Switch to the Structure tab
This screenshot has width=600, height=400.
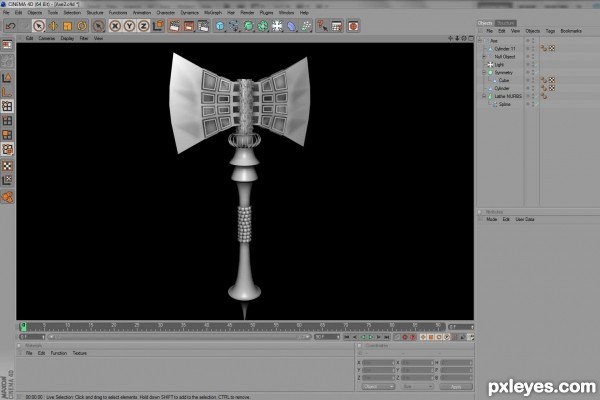[x=505, y=23]
